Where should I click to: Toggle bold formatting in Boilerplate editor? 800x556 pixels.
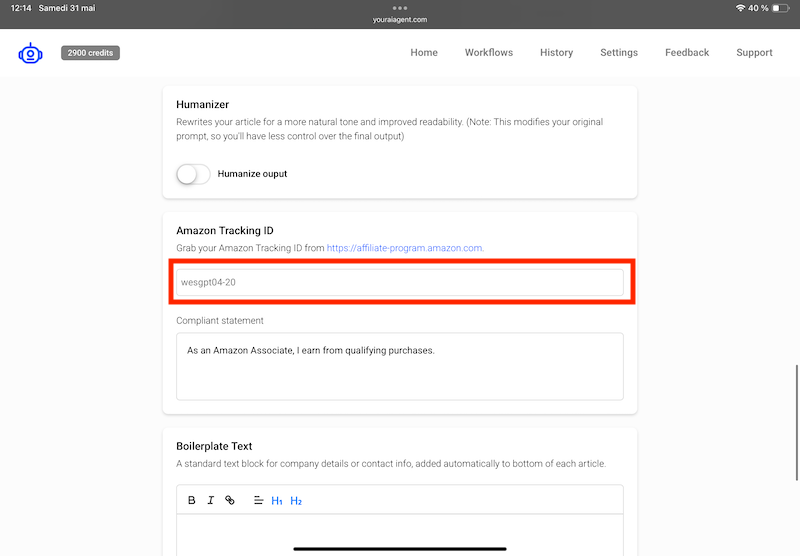[191, 500]
